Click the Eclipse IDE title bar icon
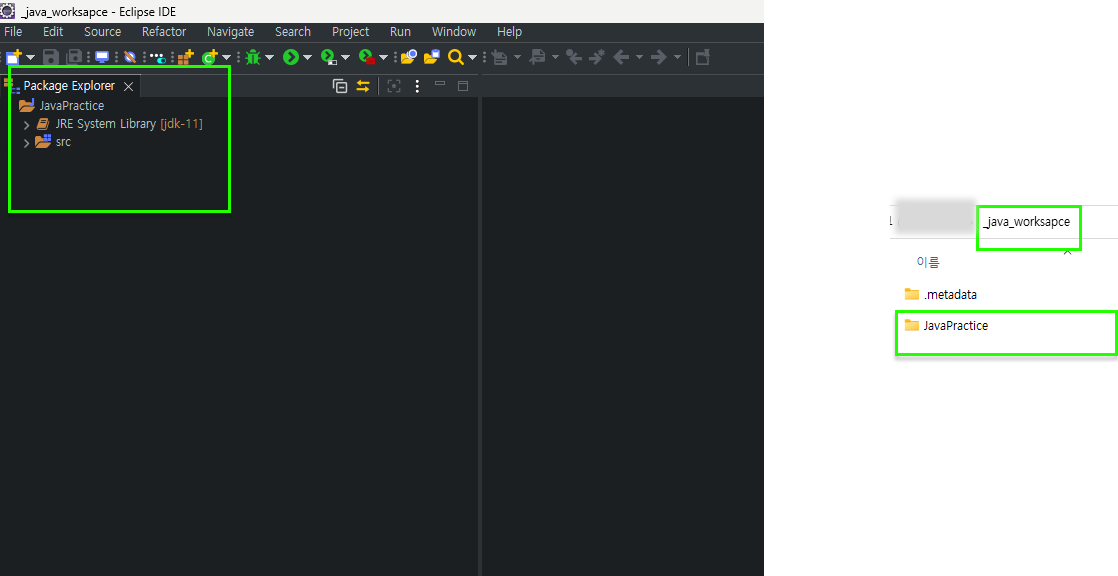The image size is (1118, 576). click(x=8, y=11)
